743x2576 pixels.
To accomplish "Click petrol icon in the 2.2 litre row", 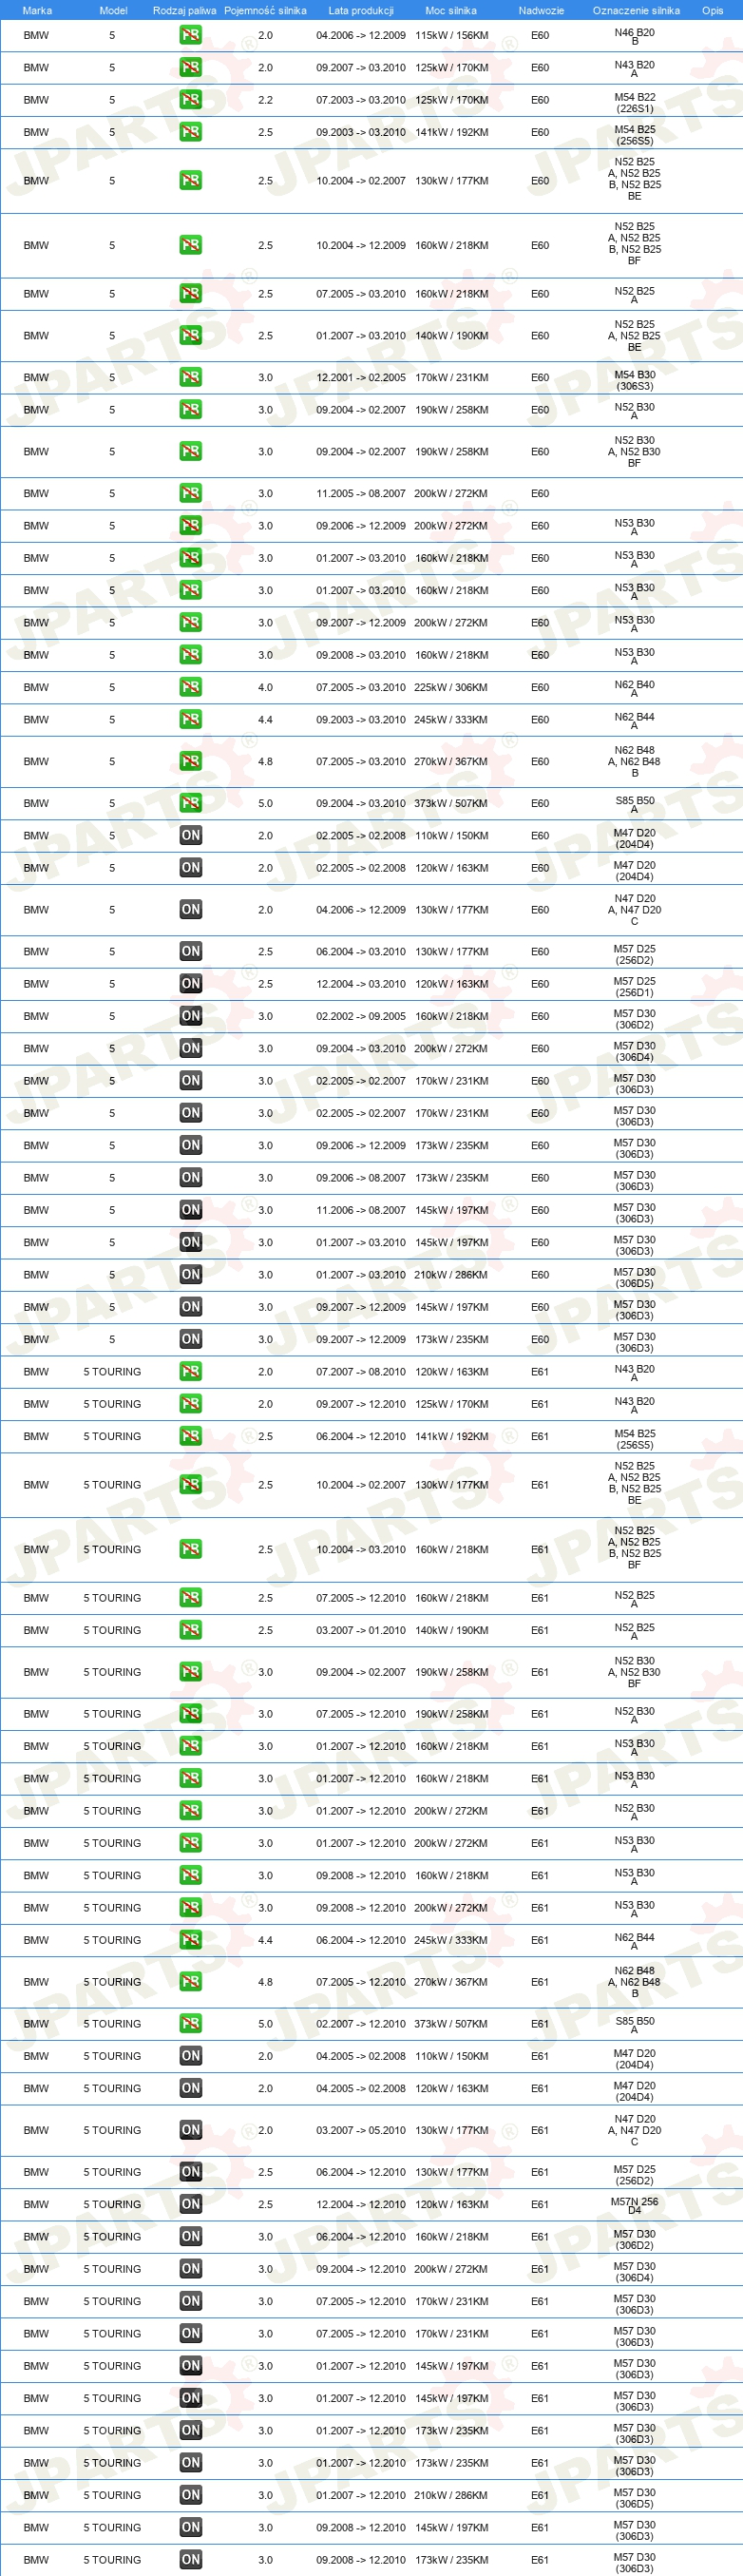I will click(x=190, y=100).
